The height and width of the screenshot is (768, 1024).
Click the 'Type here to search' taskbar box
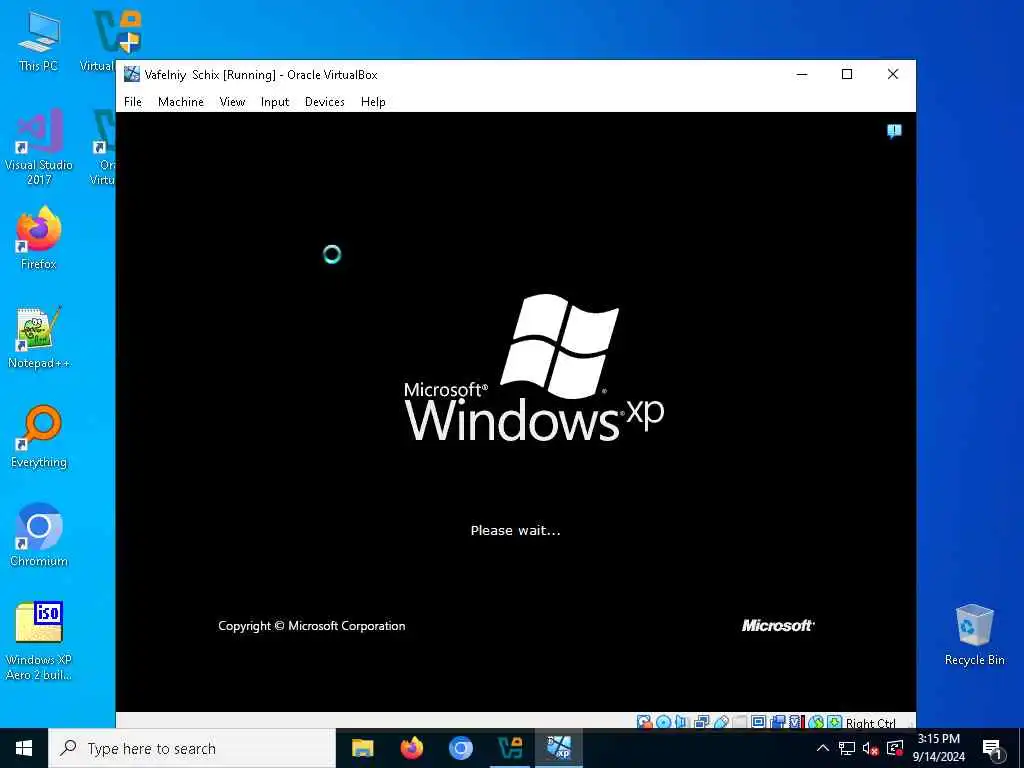click(x=192, y=748)
